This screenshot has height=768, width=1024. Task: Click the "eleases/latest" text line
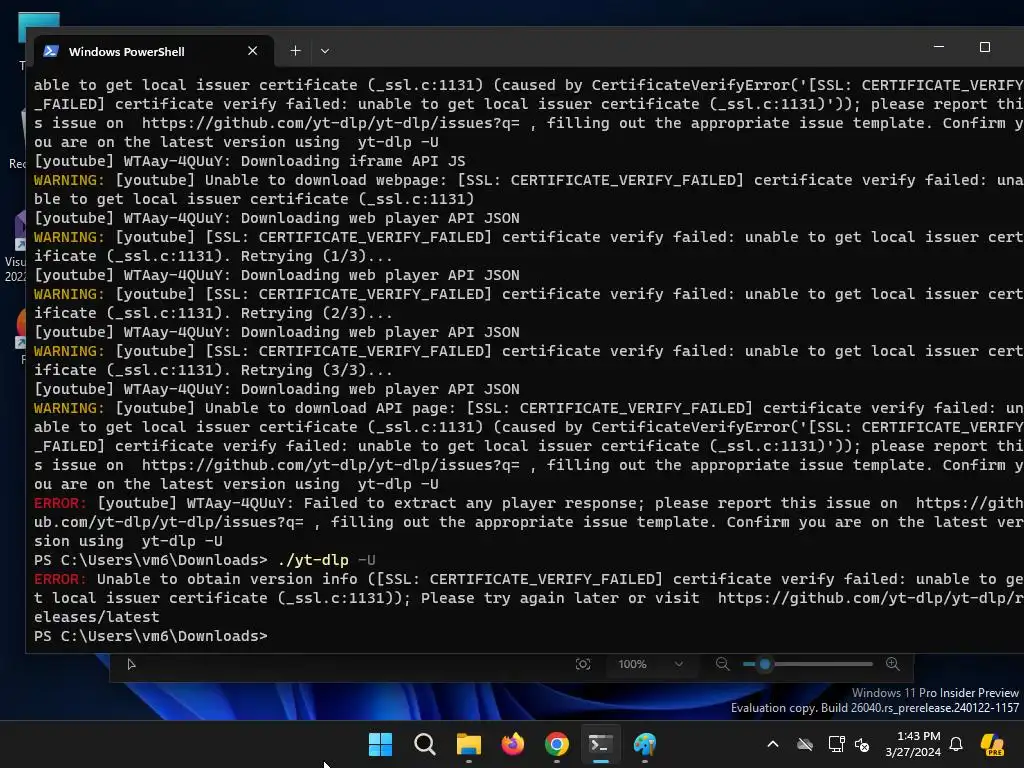[97, 617]
